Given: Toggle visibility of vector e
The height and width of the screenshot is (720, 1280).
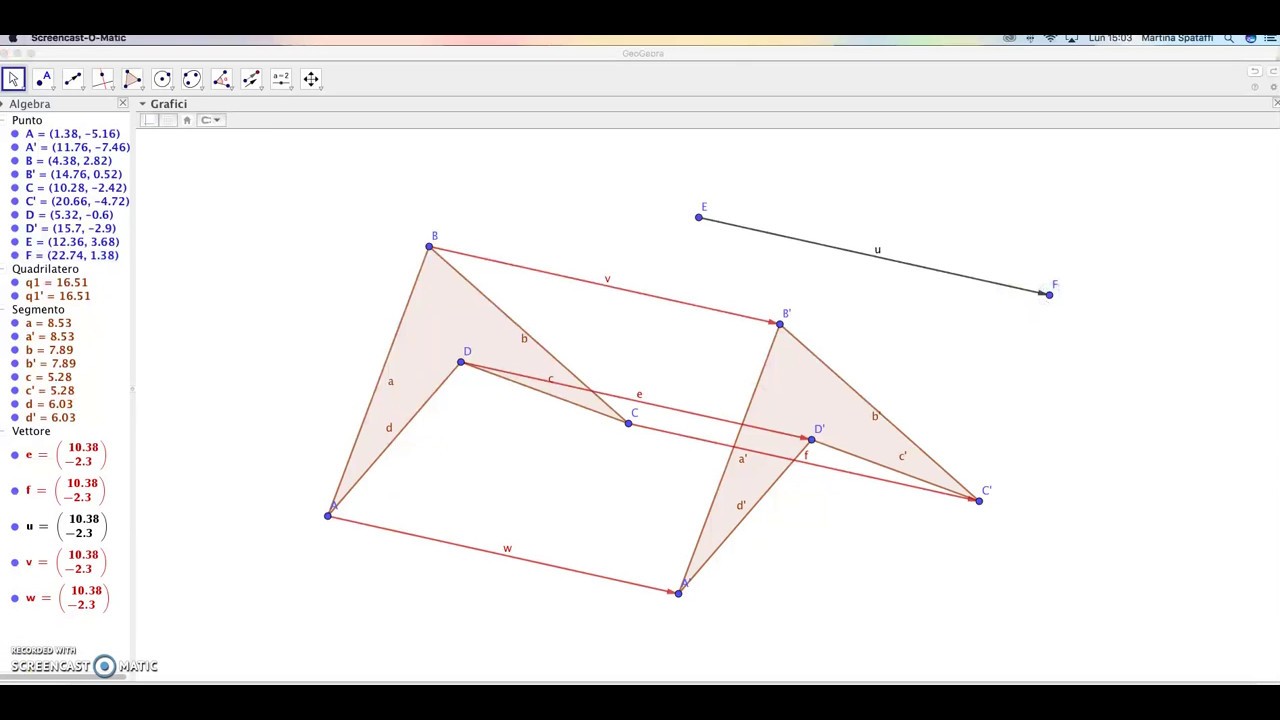Looking at the screenshot, I should 15,455.
